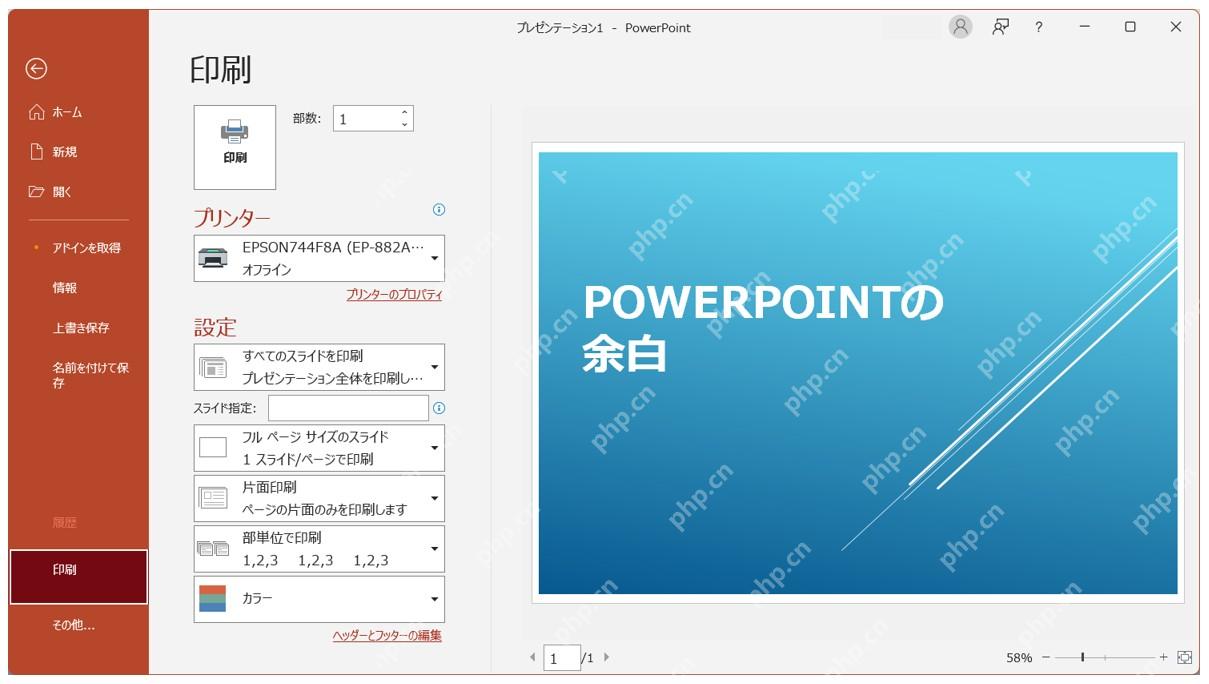Screen dimensions: 1209x684
Task: Click the preview page number field
Action: pos(561,658)
